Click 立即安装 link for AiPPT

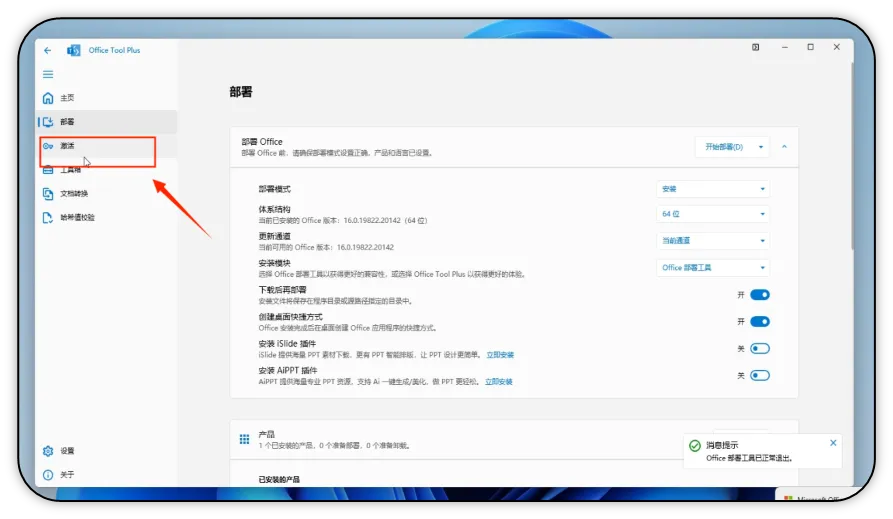(x=499, y=382)
